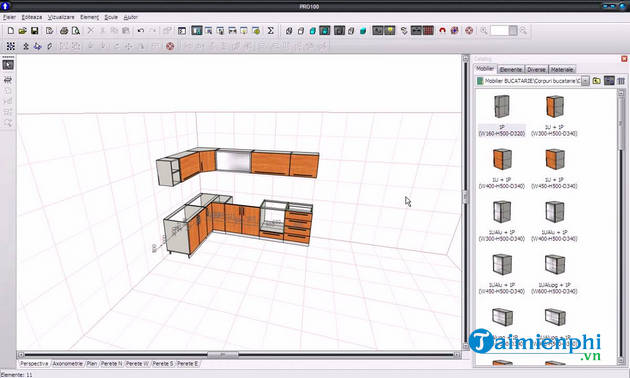Switch to the Elemente catalog tab
Viewport: 630px width, 378px height.
(x=511, y=69)
